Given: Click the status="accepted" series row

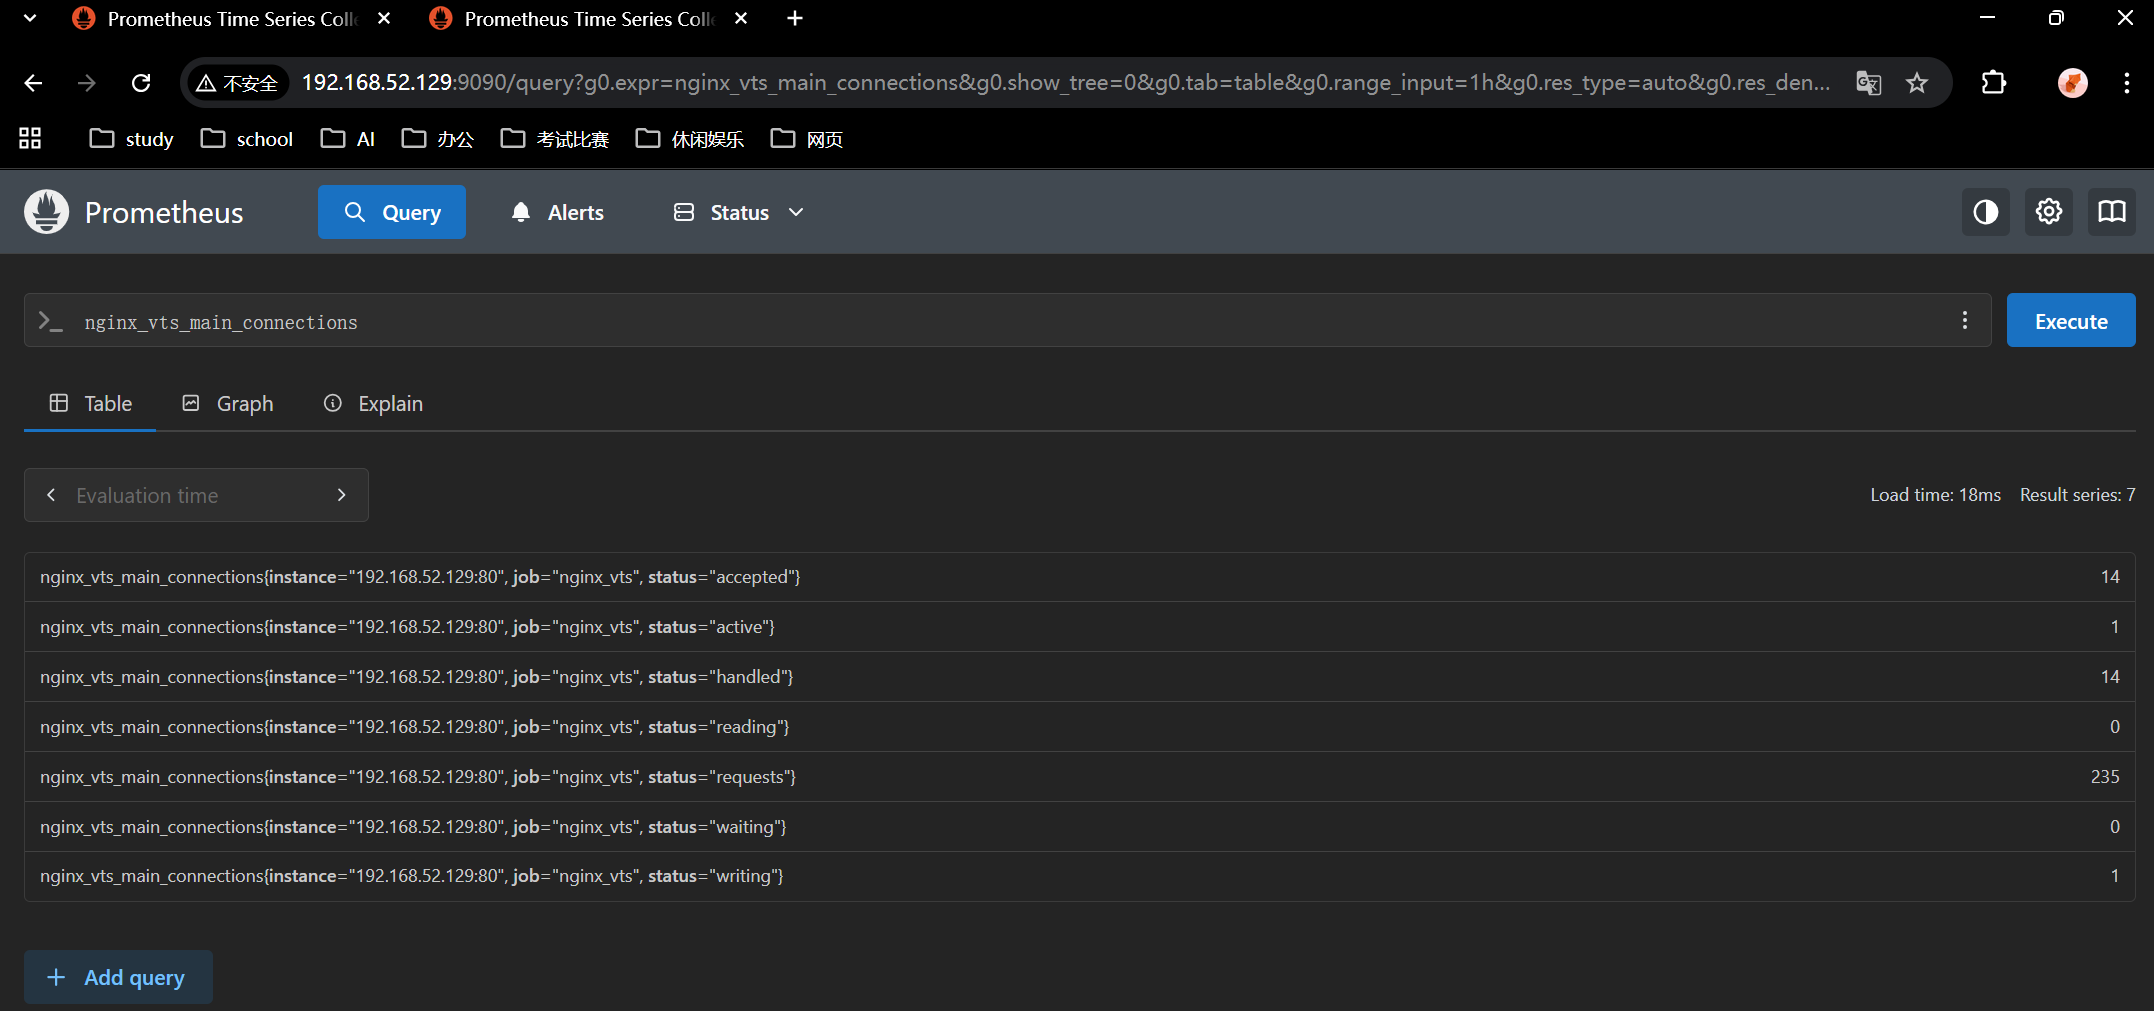Looking at the screenshot, I should pyautogui.click(x=1080, y=577).
